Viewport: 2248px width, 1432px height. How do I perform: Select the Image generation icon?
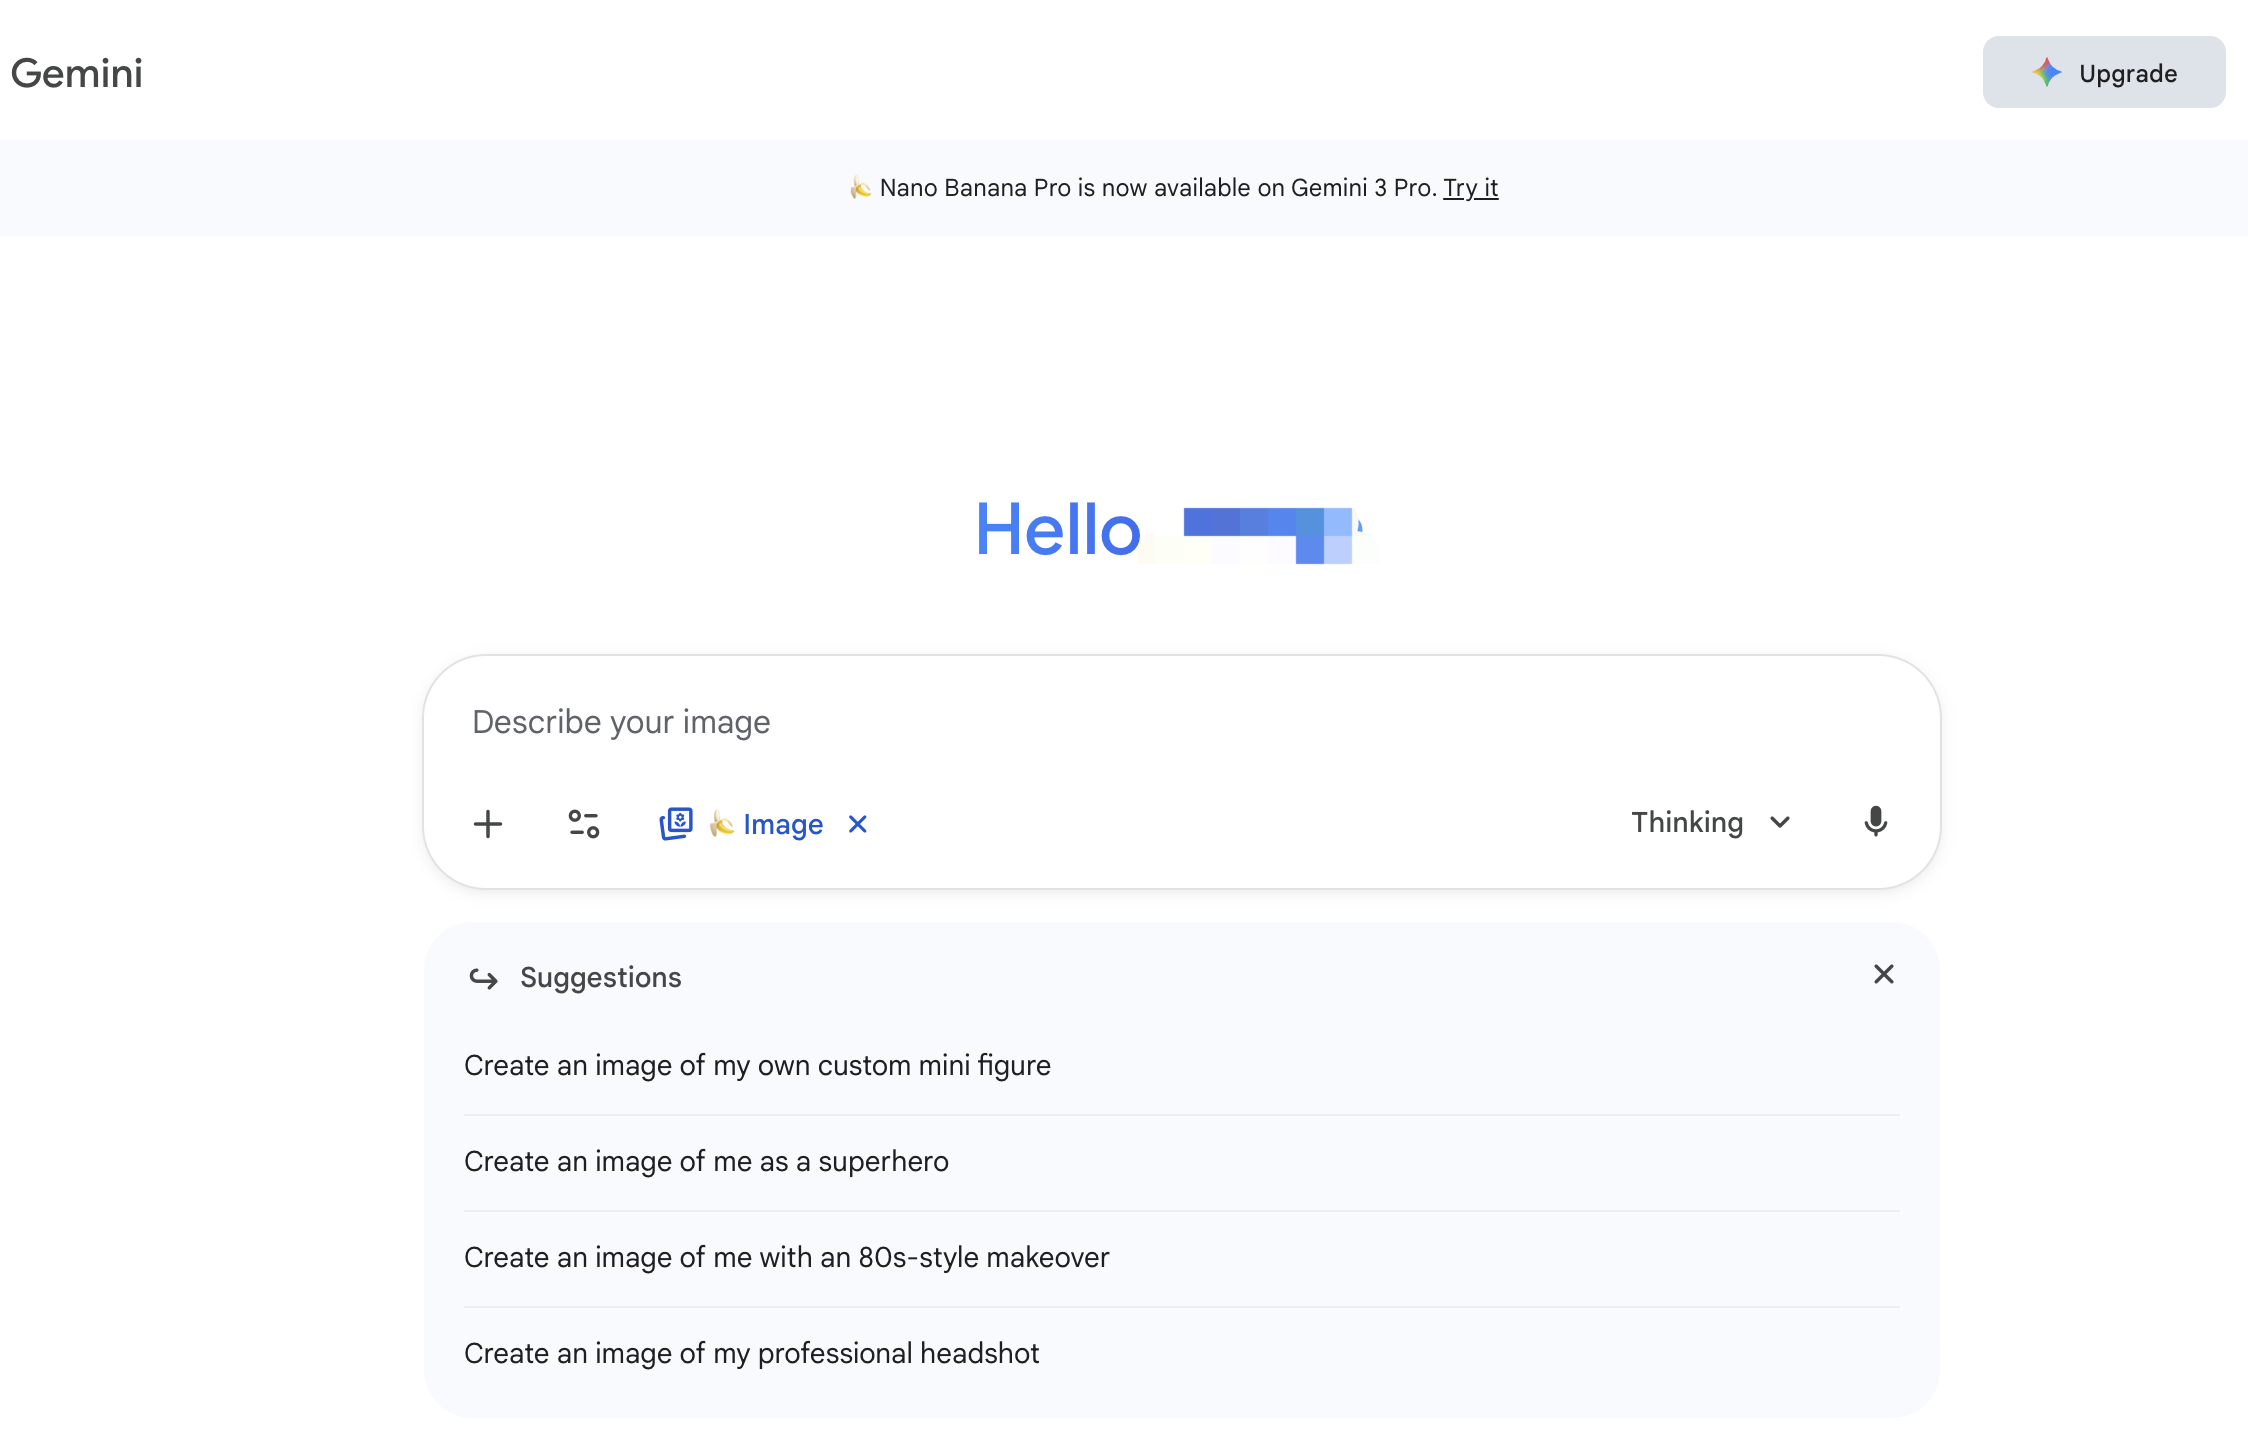(x=676, y=823)
